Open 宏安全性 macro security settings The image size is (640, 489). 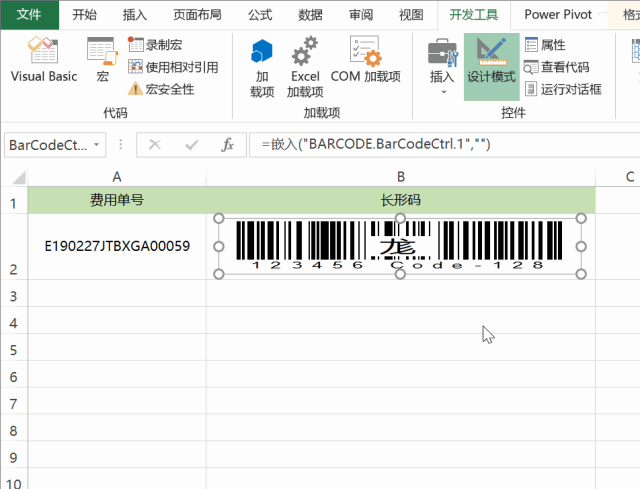pyautogui.click(x=161, y=89)
